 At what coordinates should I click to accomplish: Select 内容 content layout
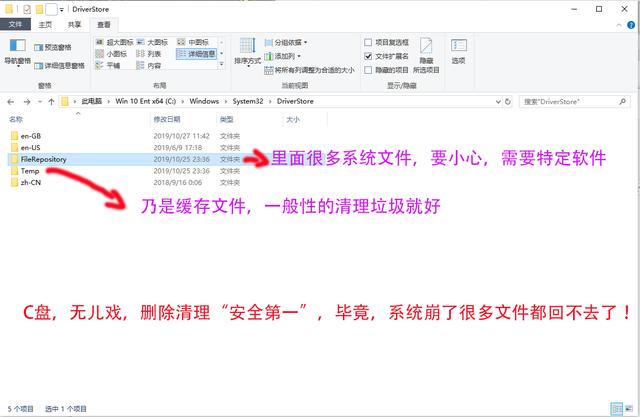coord(149,65)
